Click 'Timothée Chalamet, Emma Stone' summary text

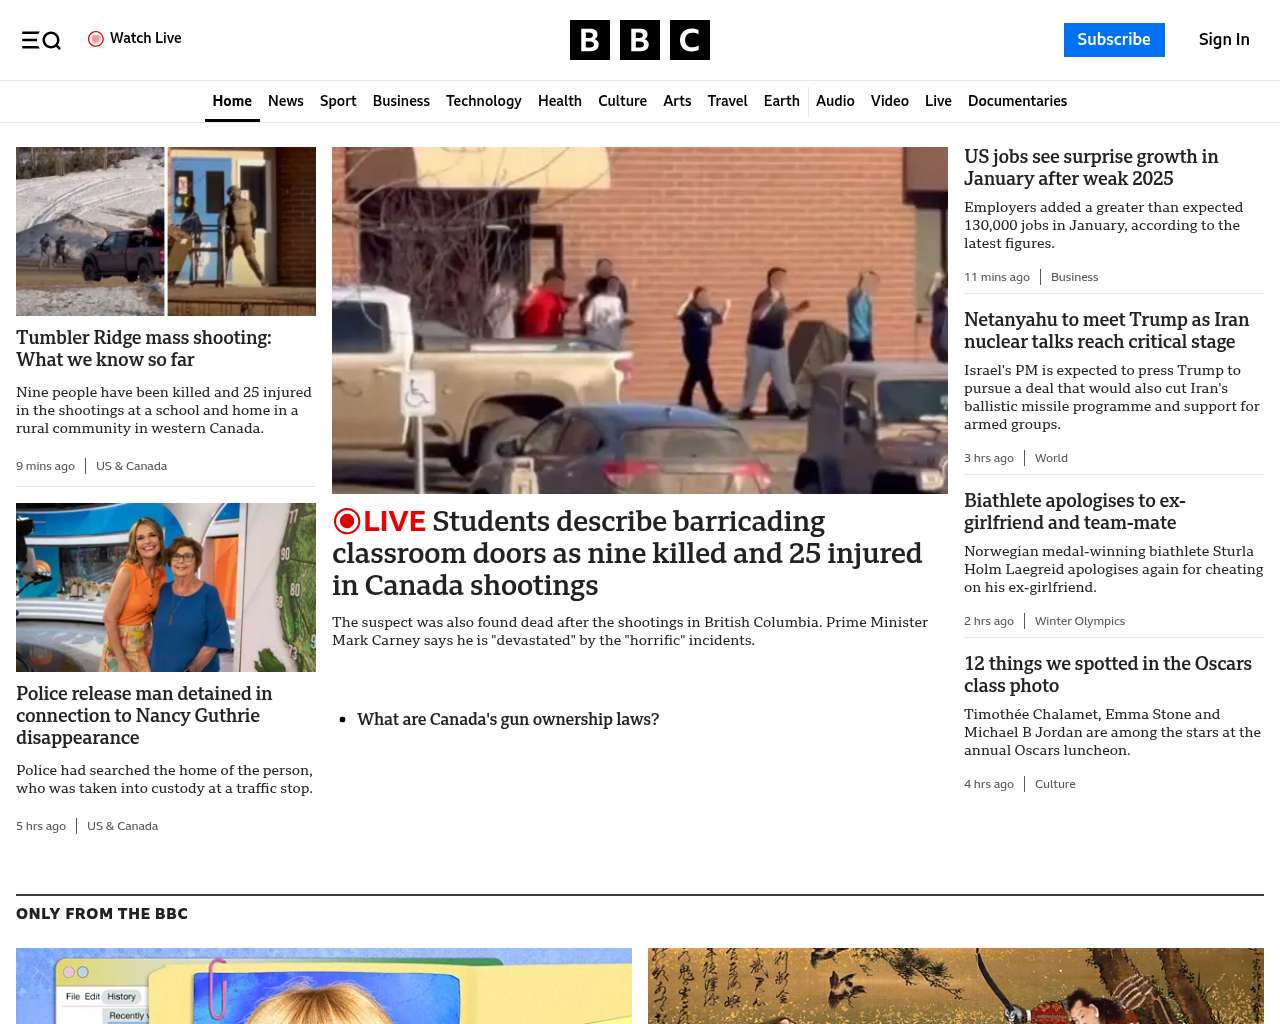[1112, 732]
